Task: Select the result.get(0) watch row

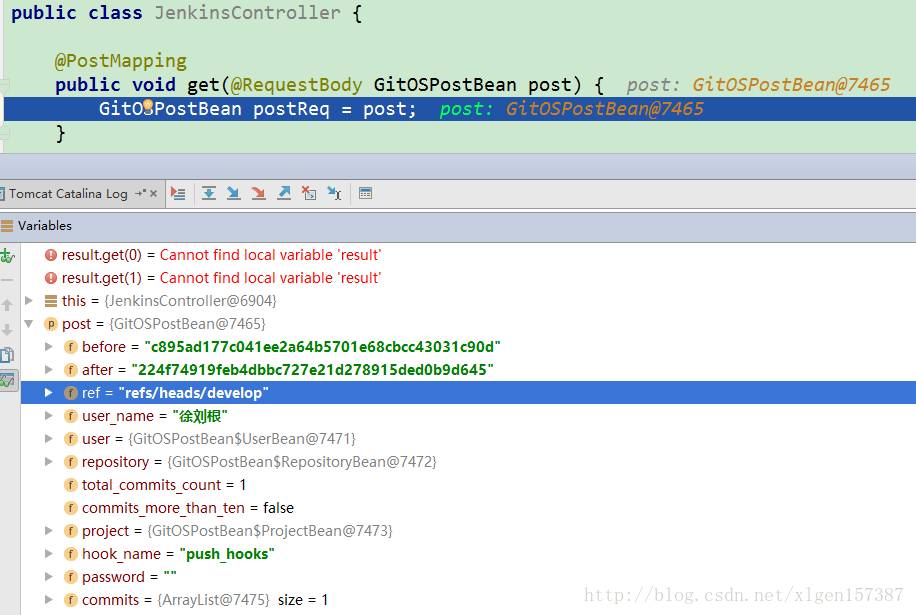Action: 468,255
